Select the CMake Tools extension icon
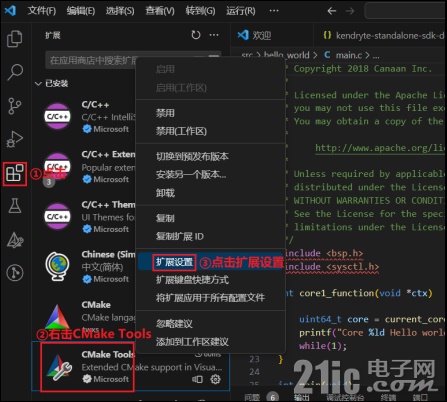 click(x=59, y=367)
